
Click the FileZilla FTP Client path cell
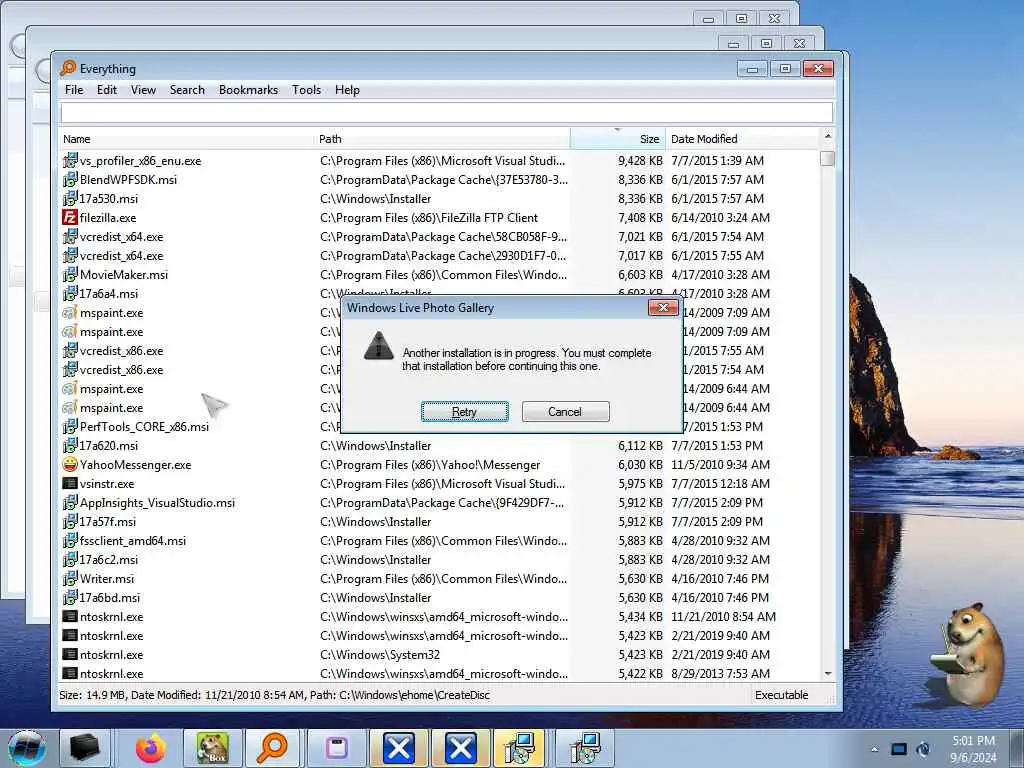[429, 217]
